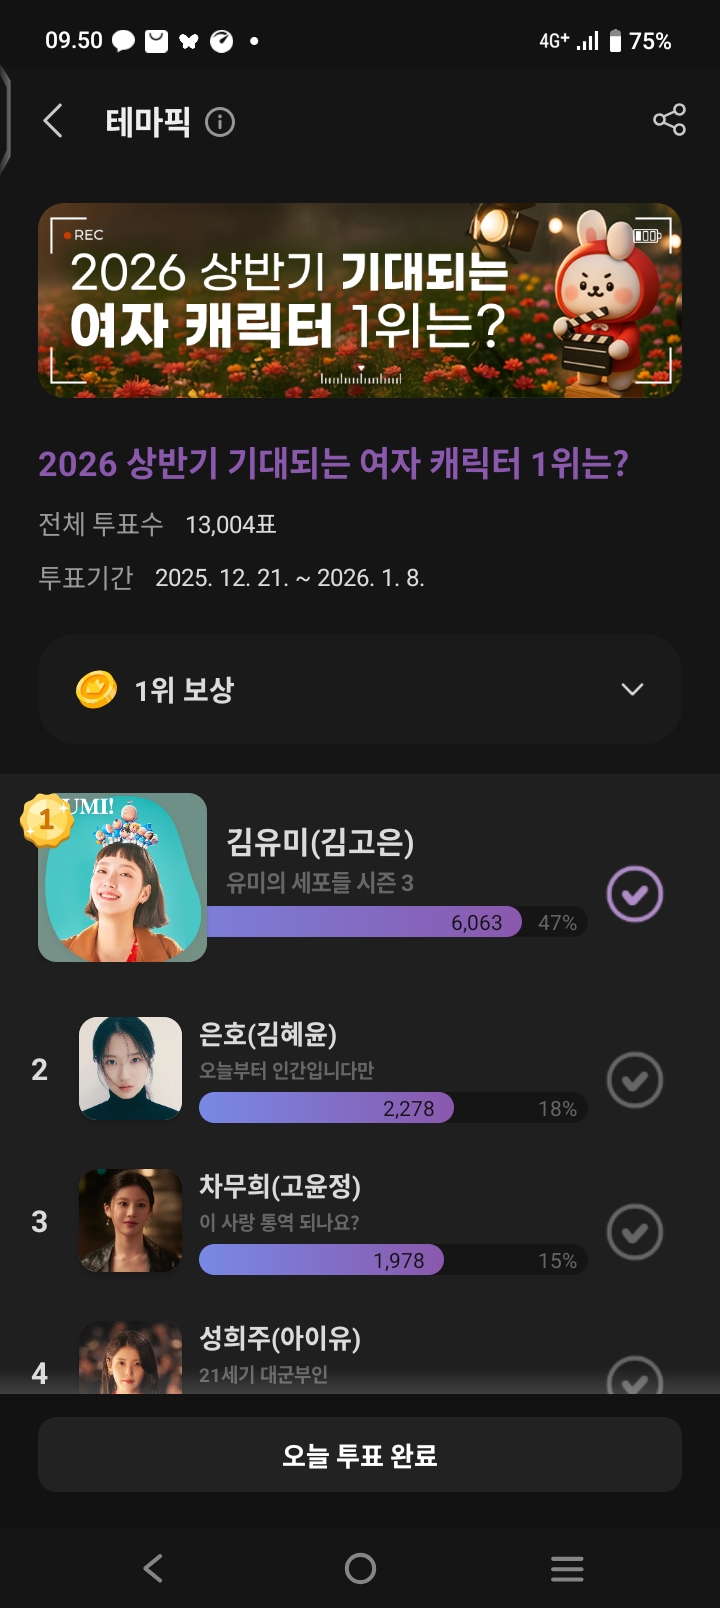This screenshot has height=1608, width=720.
Task: Open the recent apps navigation button
Action: (567, 1568)
